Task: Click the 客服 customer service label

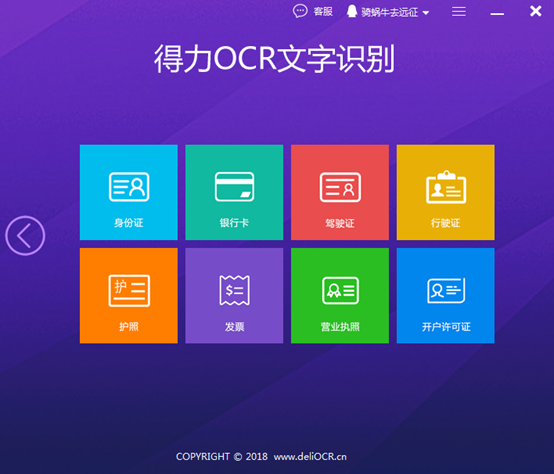Action: pos(323,12)
